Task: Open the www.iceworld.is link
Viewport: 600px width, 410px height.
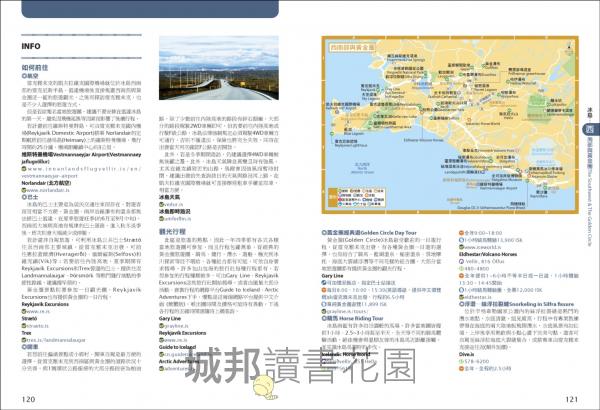Action: 483,247
